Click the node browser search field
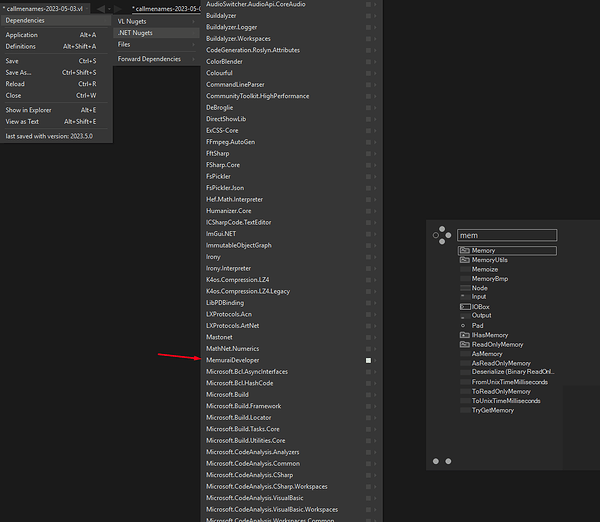This screenshot has width=600, height=522. (x=507, y=235)
